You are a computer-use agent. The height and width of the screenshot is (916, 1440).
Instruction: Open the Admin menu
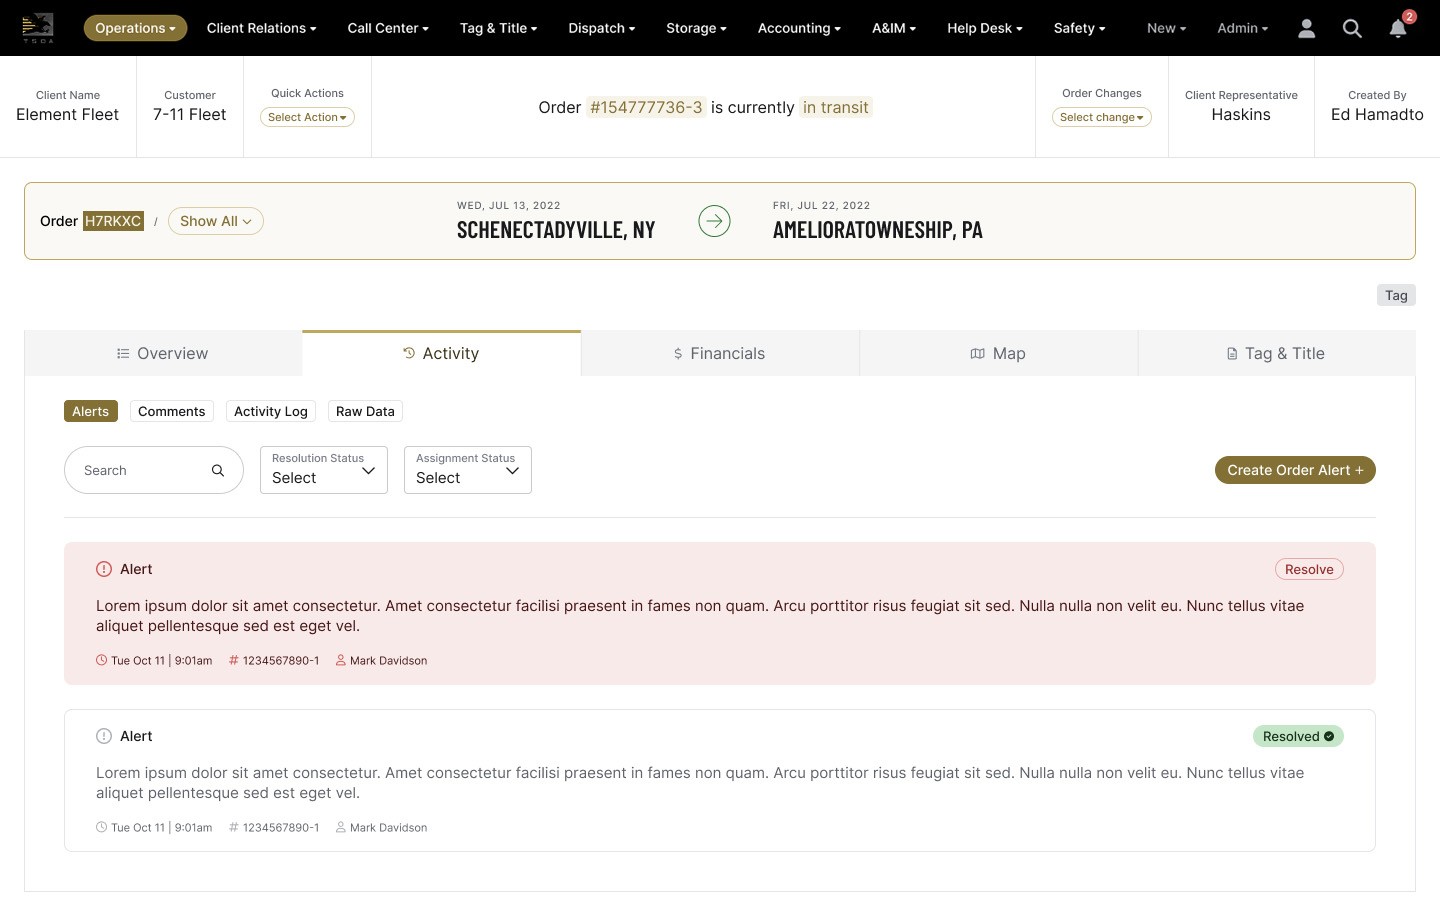click(x=1242, y=28)
